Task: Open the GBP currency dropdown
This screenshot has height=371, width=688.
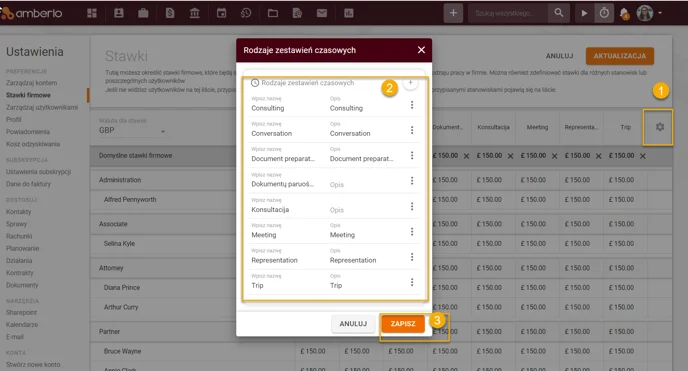Action: point(132,130)
